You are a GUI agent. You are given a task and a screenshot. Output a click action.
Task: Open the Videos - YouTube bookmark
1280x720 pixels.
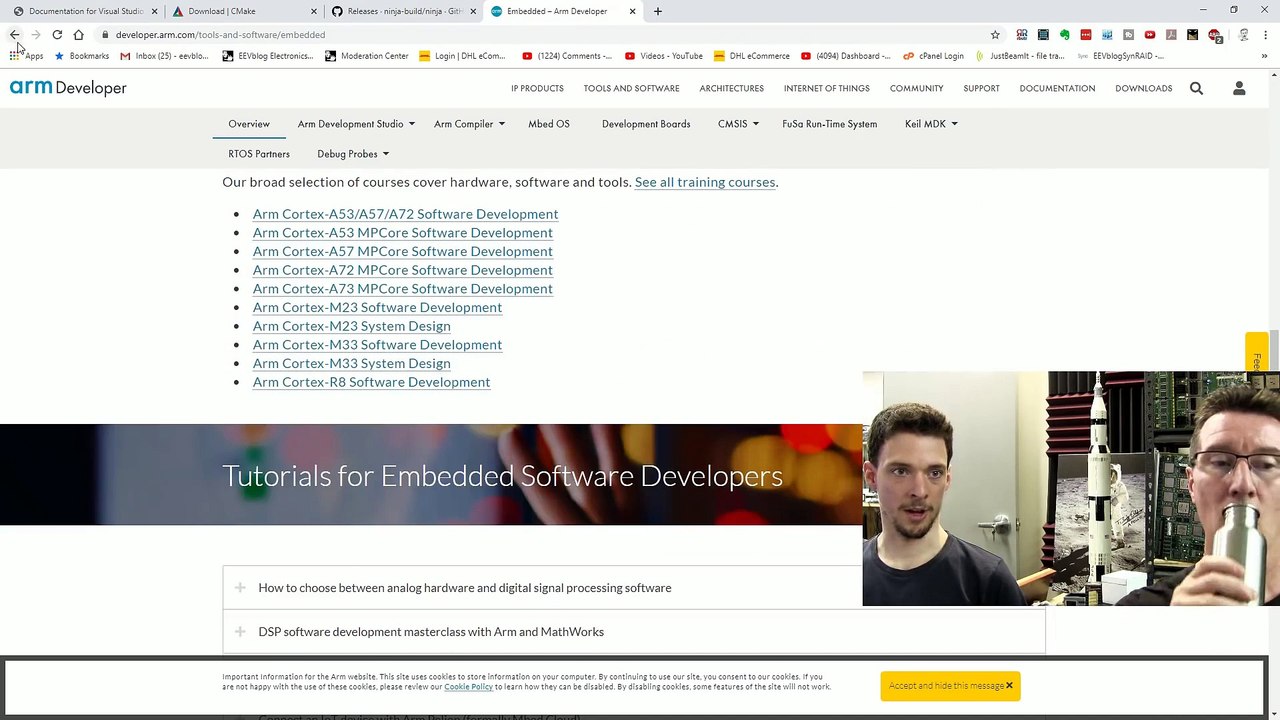point(663,56)
